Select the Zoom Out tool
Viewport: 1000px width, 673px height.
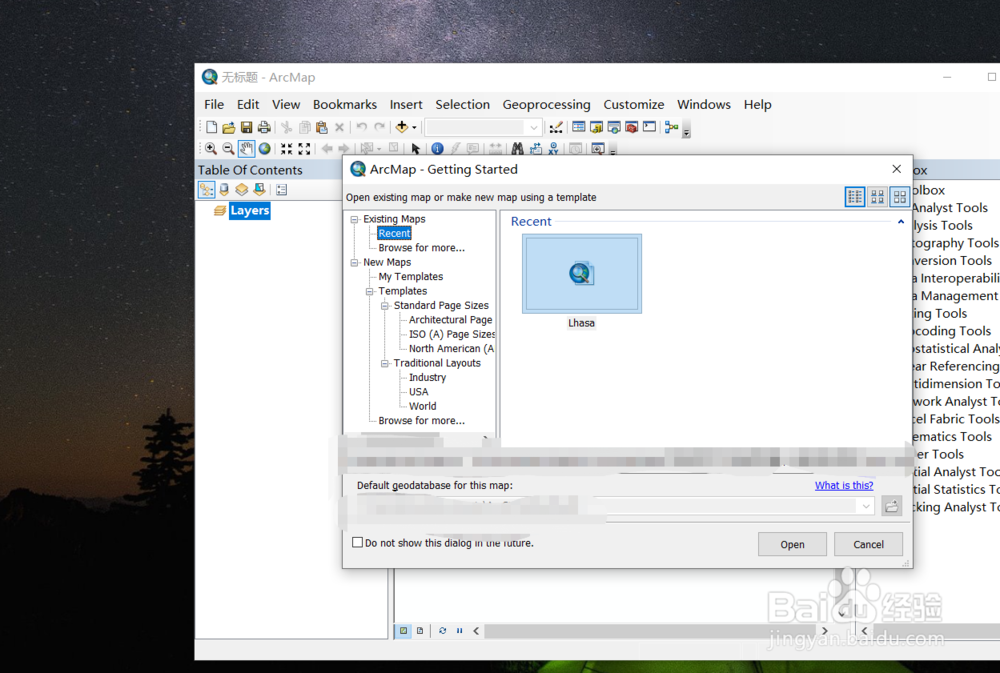228,149
